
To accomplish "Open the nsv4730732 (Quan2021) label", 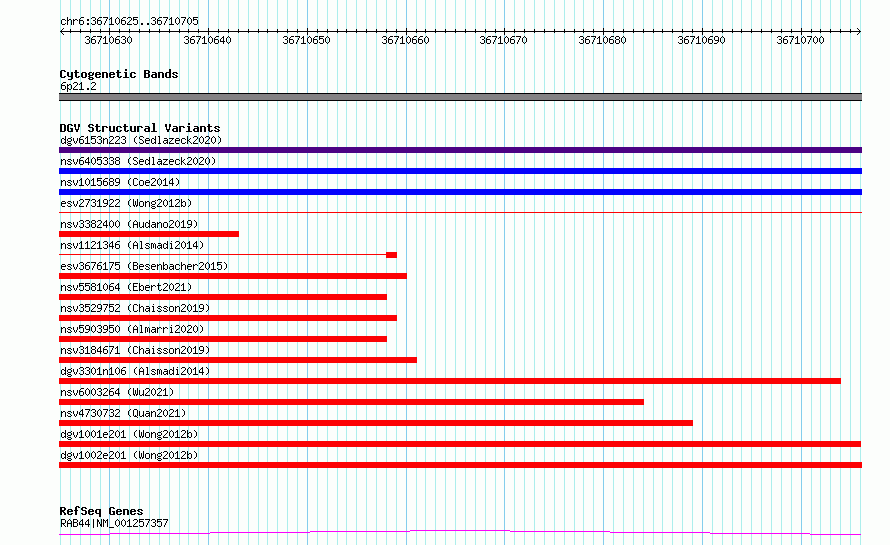I will click(123, 413).
